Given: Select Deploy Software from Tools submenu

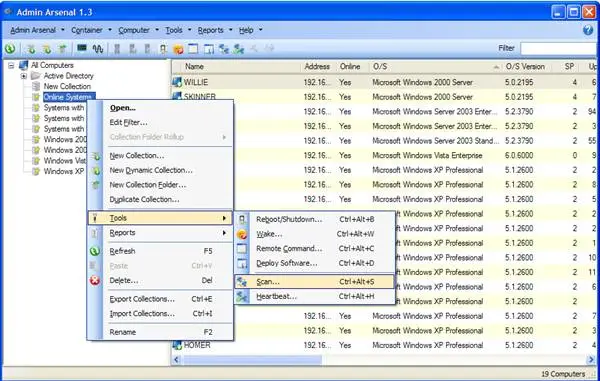Looking at the screenshot, I should (x=287, y=263).
